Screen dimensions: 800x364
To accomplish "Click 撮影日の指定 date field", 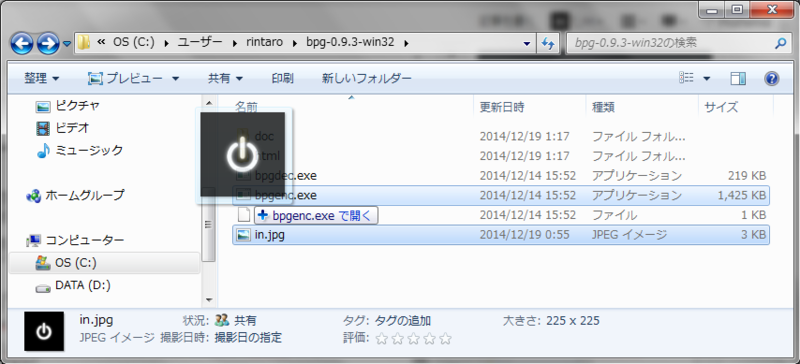I will pyautogui.click(x=248, y=338).
